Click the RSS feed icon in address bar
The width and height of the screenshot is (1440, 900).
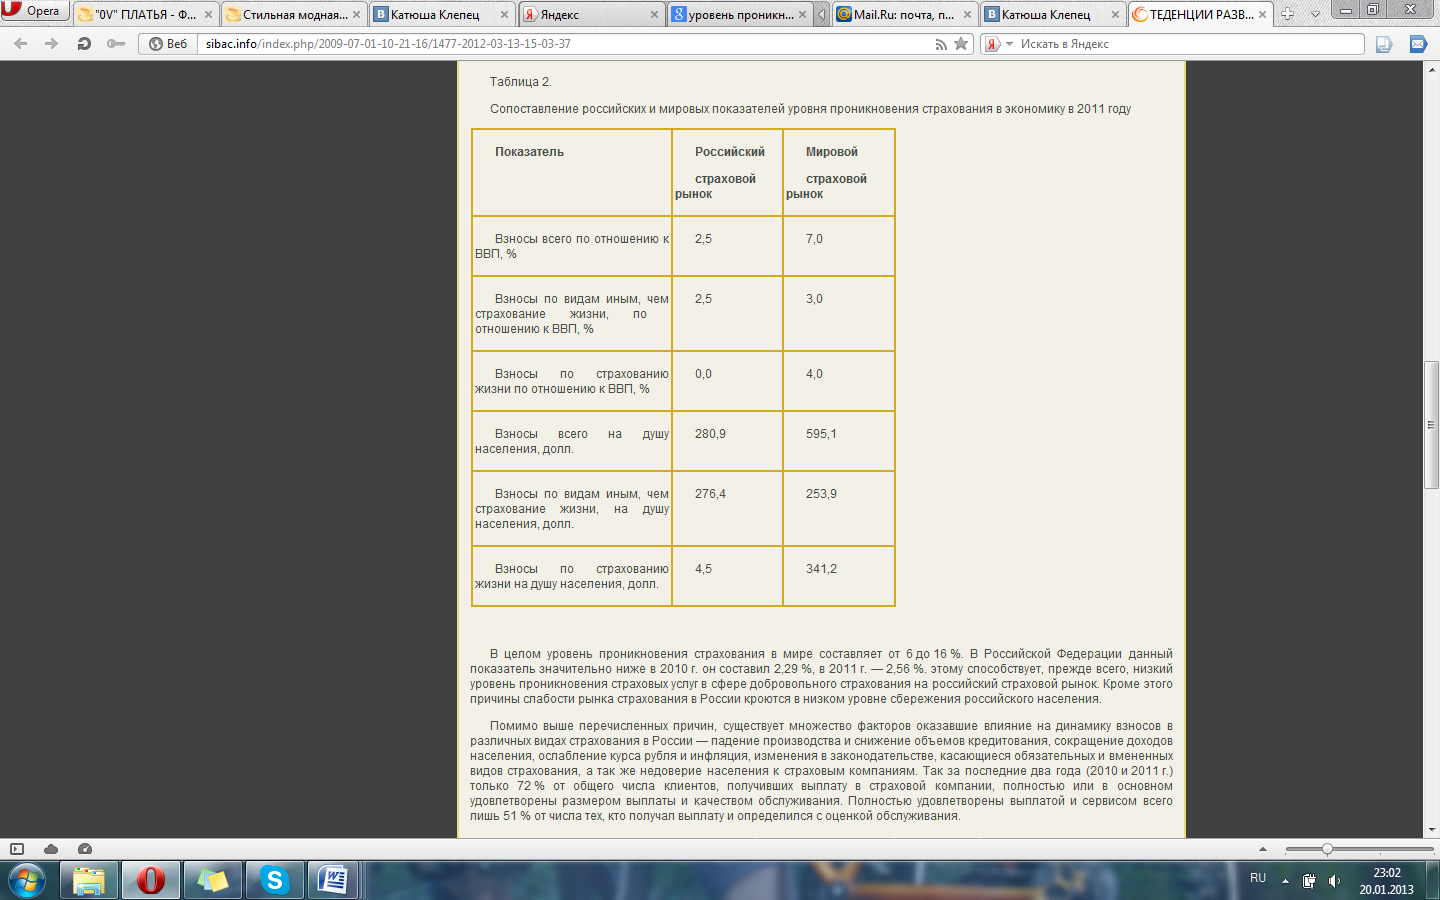click(941, 44)
